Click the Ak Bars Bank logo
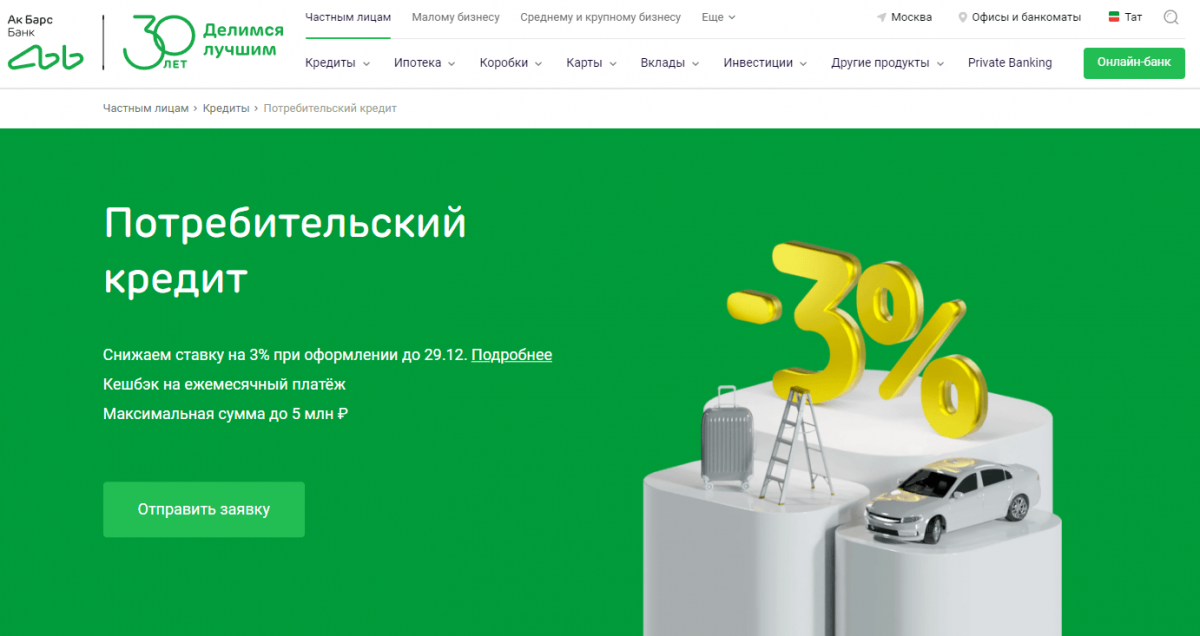1200x636 pixels. pyautogui.click(x=45, y=43)
